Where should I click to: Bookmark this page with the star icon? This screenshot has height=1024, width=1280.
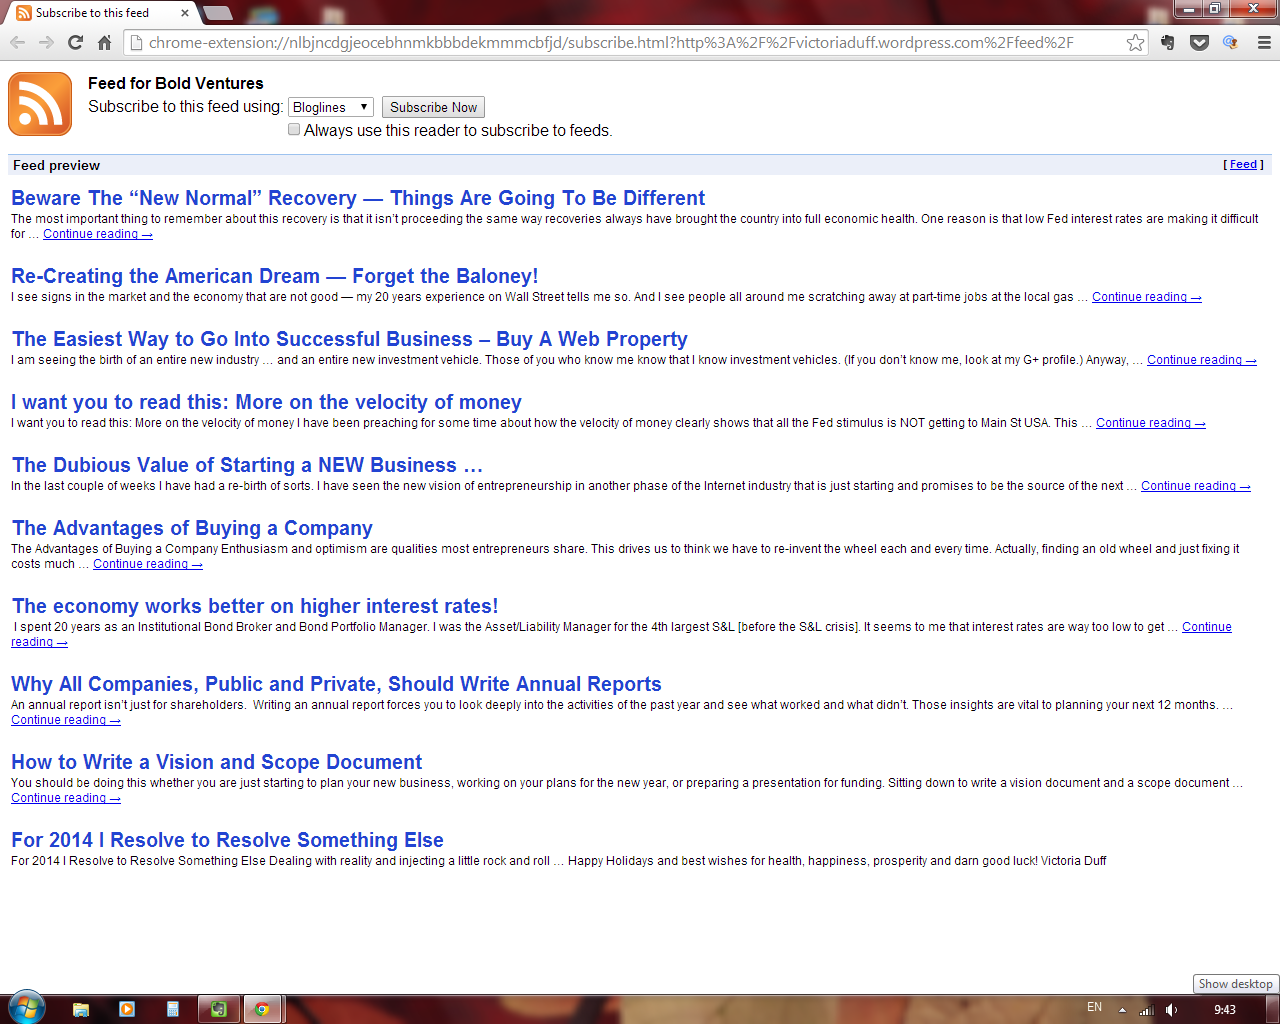point(1135,42)
